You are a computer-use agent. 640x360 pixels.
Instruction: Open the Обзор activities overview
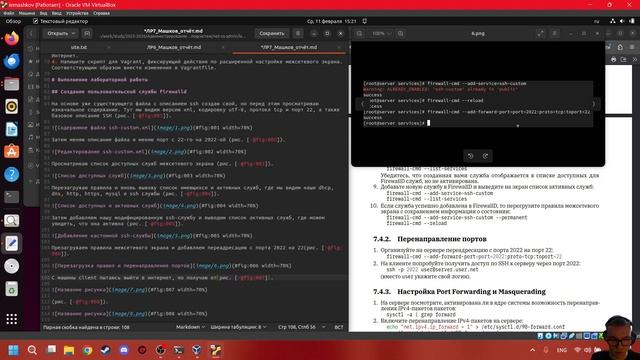click(x=13, y=21)
